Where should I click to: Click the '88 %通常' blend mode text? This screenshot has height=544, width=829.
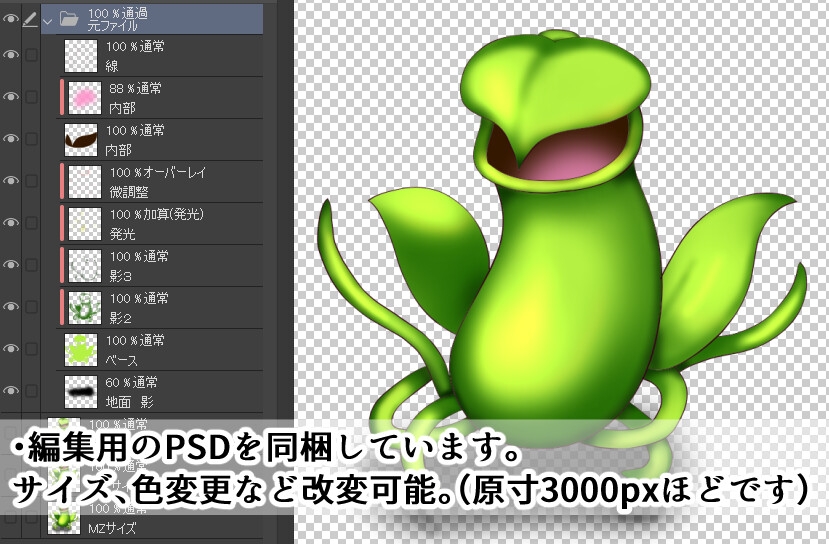135,88
